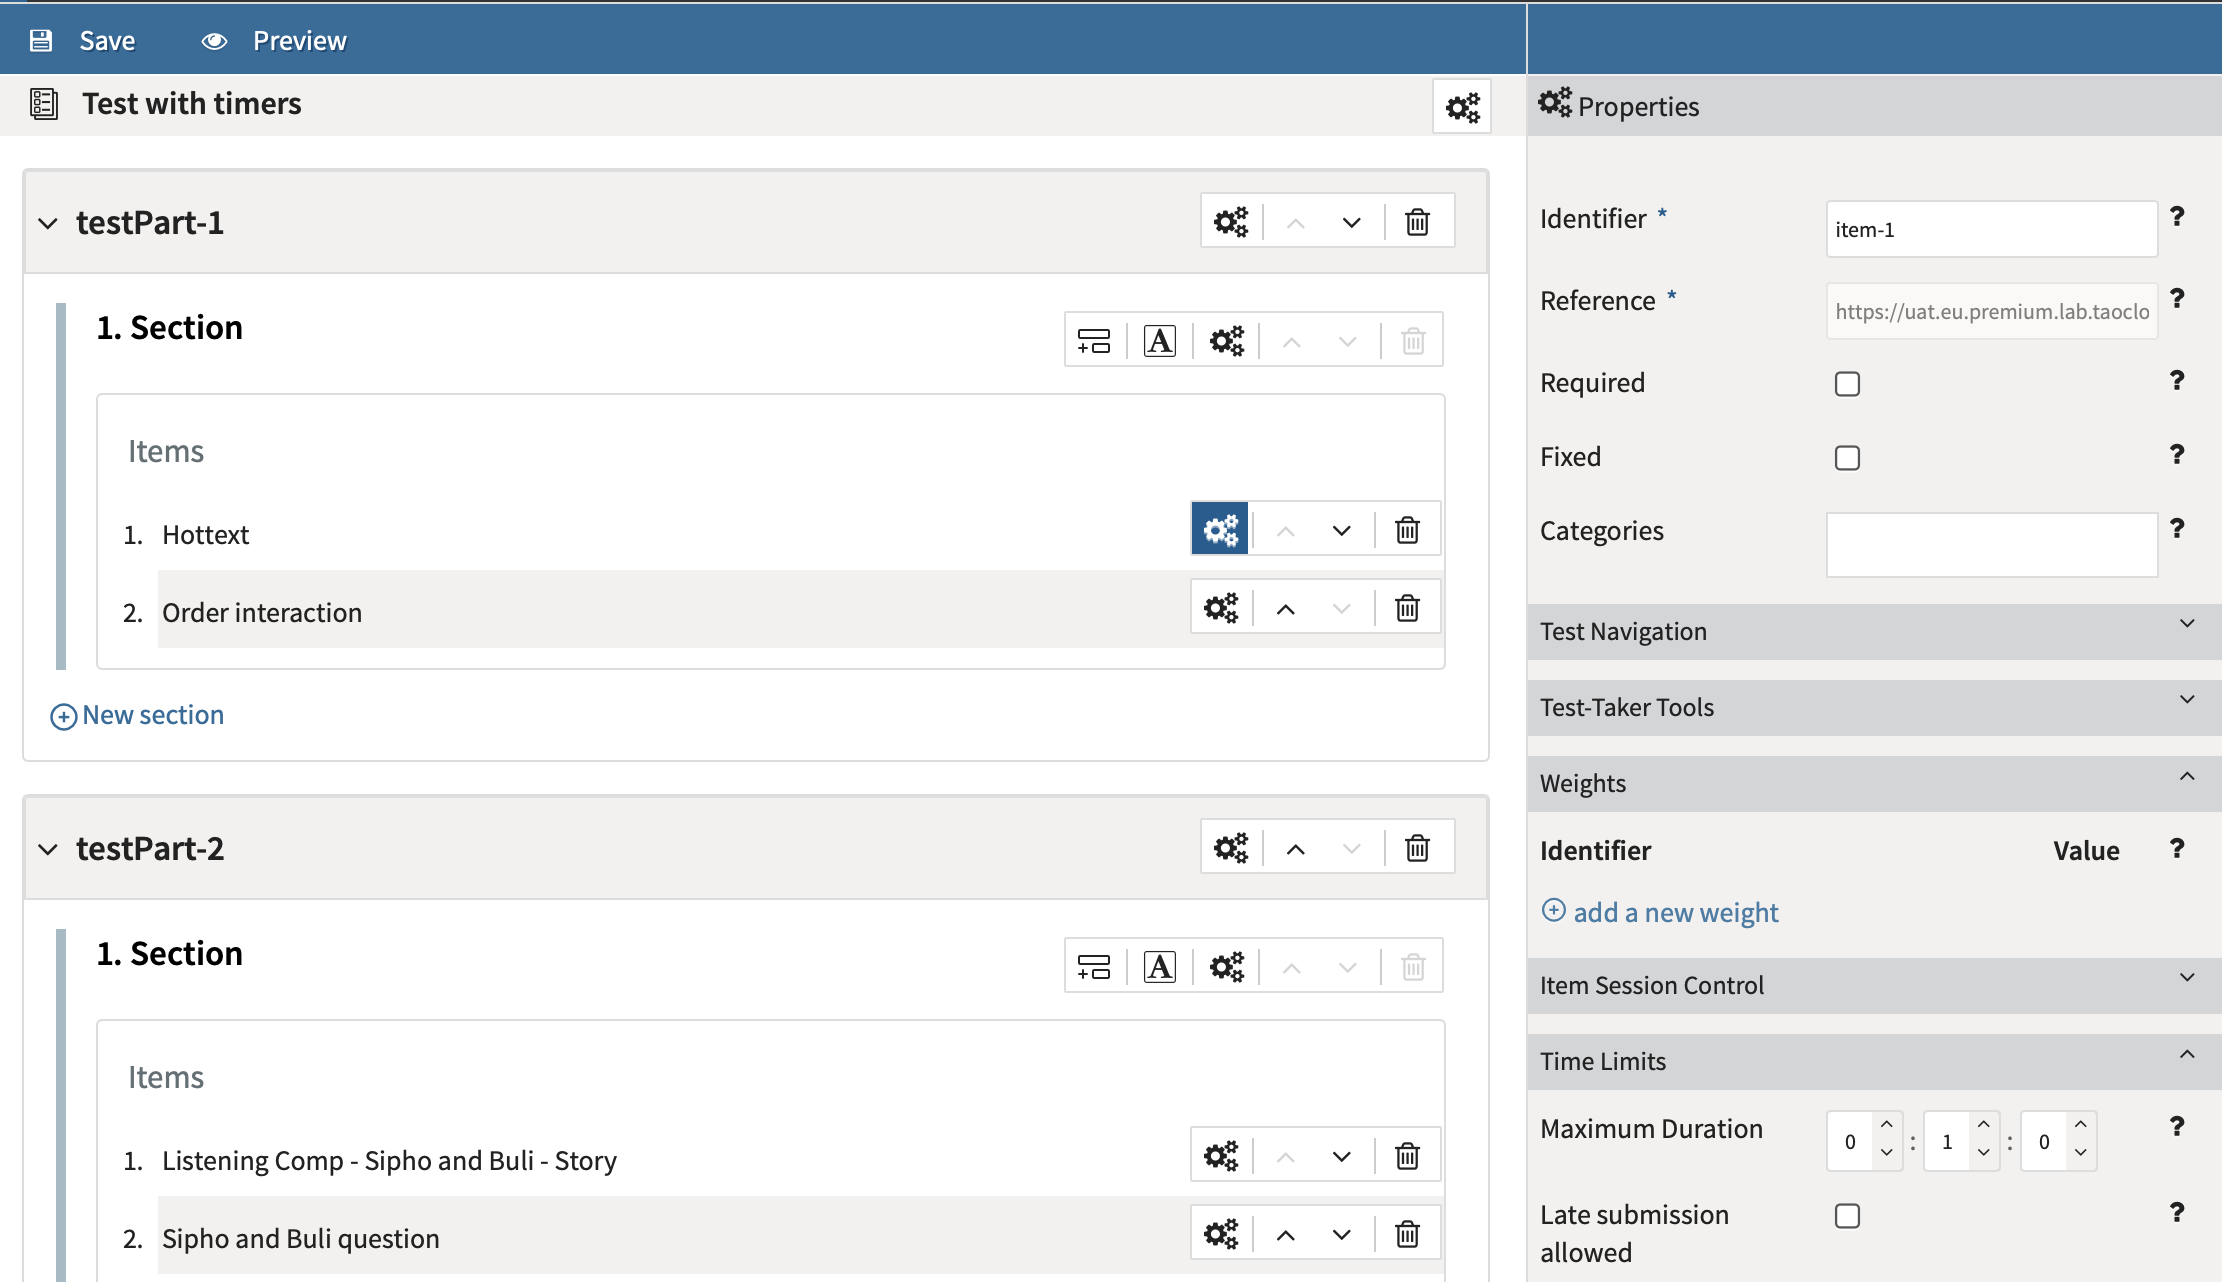This screenshot has width=2222, height=1282.
Task: Delete the Hottext item
Action: [1407, 530]
